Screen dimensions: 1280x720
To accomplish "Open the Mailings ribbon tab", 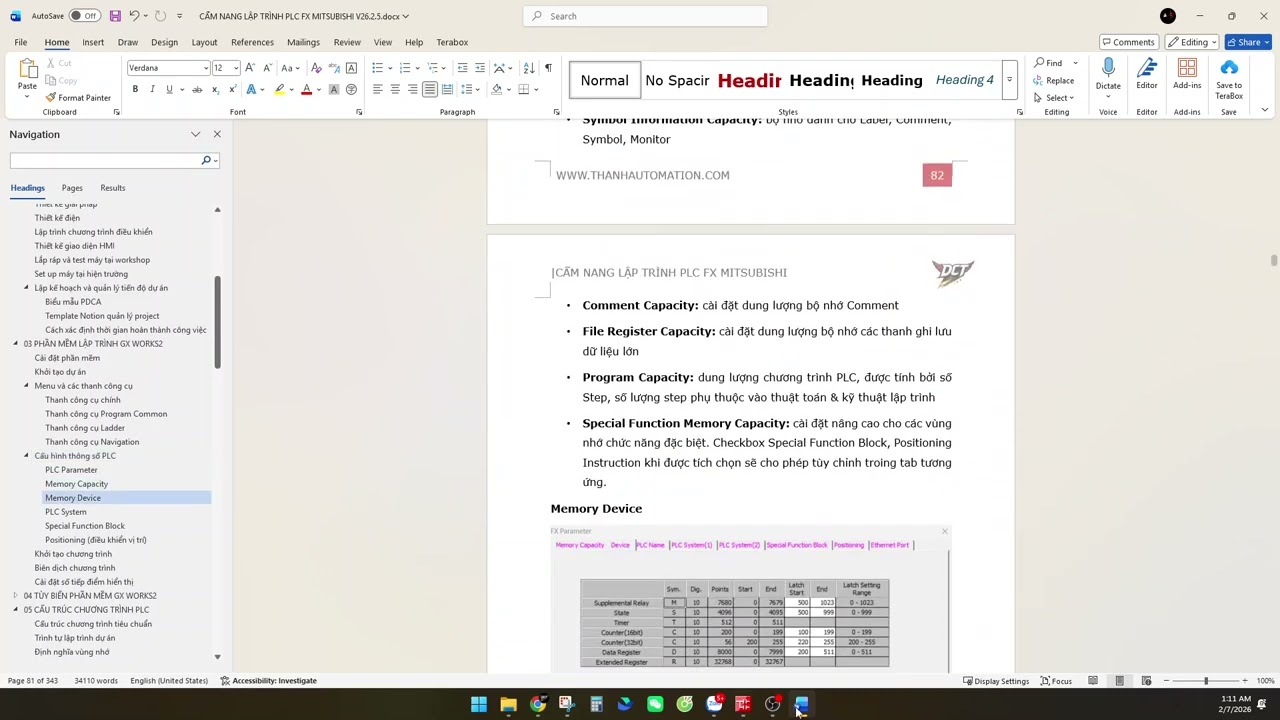I will tap(303, 42).
